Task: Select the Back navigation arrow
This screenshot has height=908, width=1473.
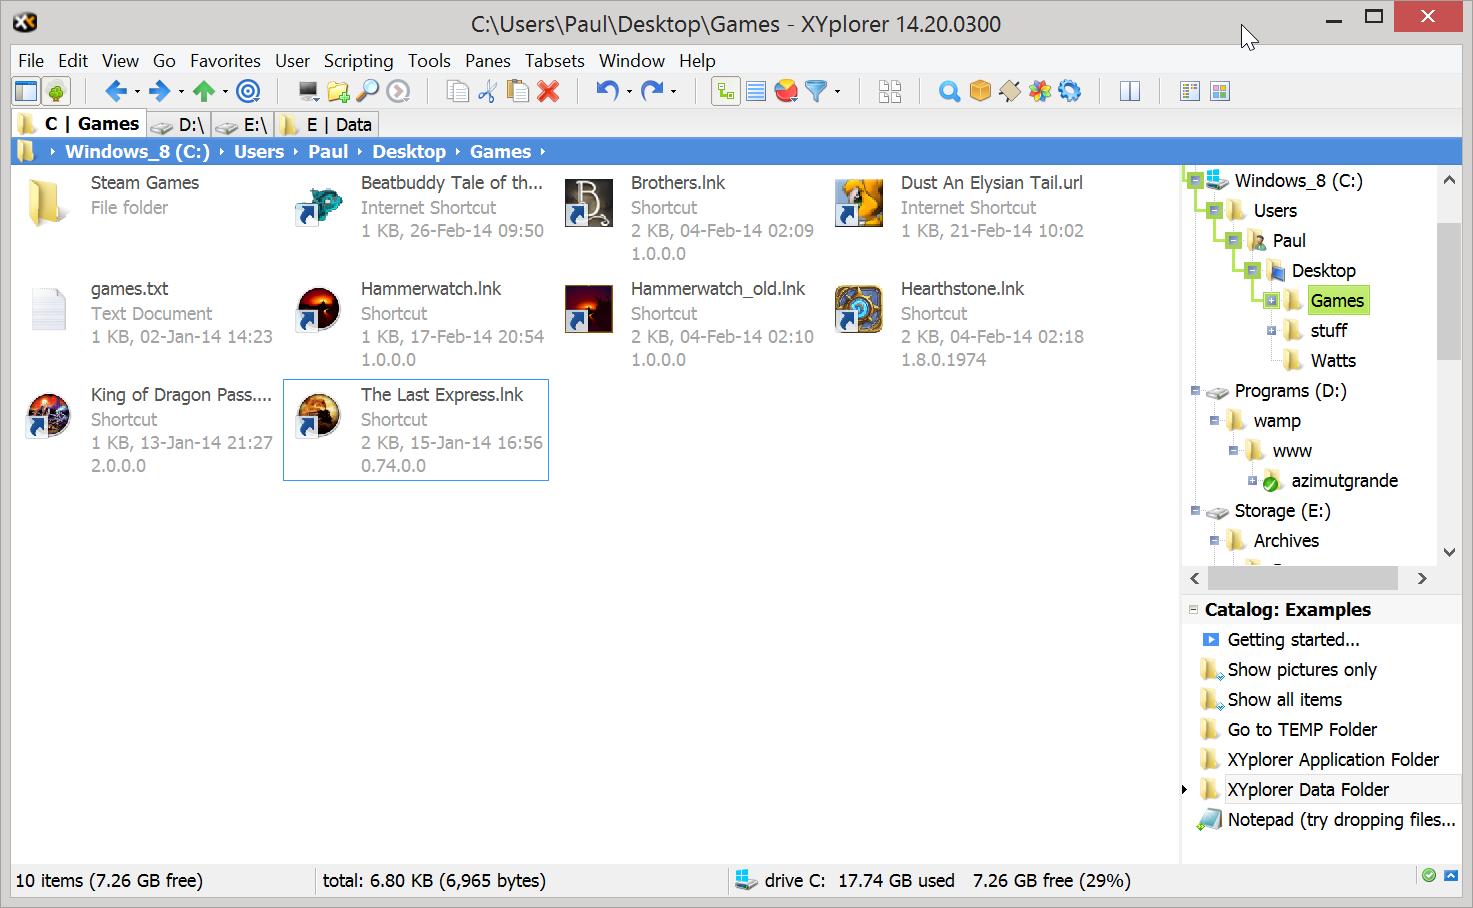Action: 113,91
